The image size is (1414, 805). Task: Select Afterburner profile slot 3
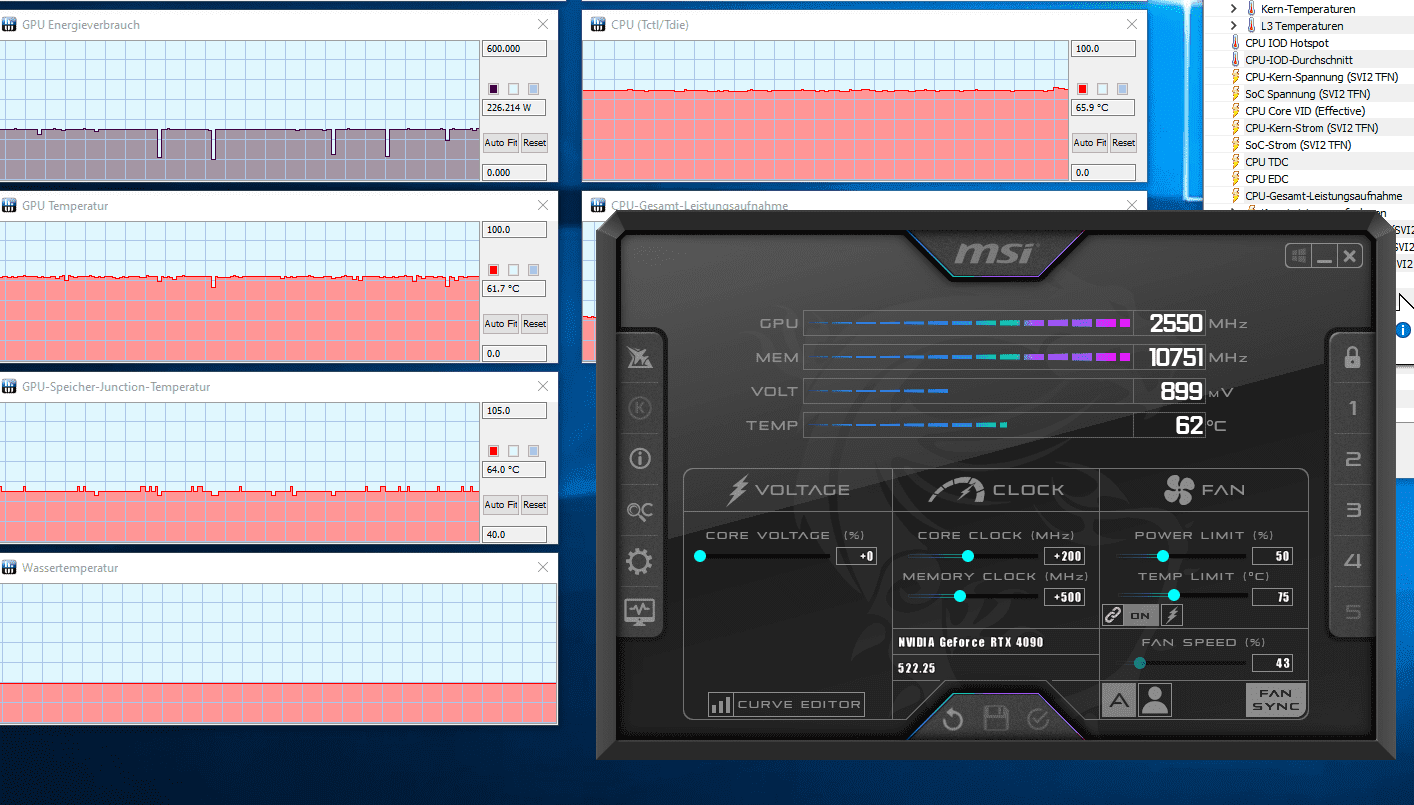click(x=1352, y=510)
